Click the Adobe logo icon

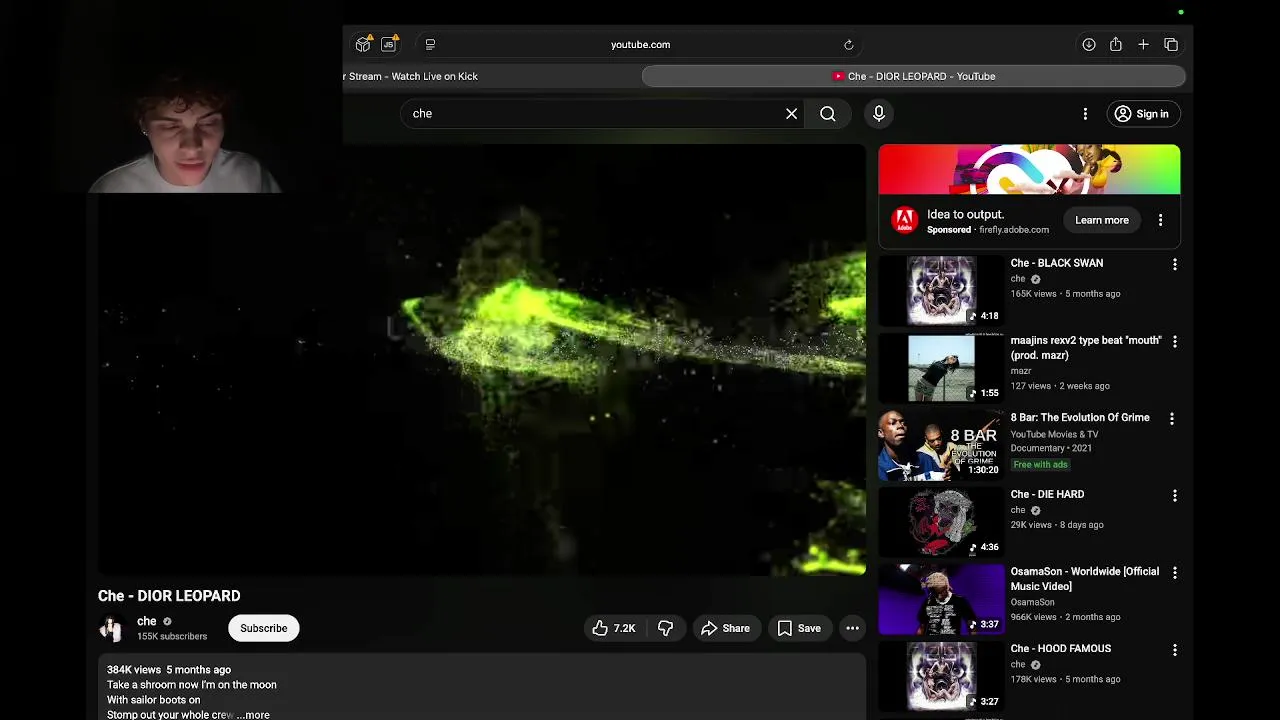pyautogui.click(x=904, y=220)
